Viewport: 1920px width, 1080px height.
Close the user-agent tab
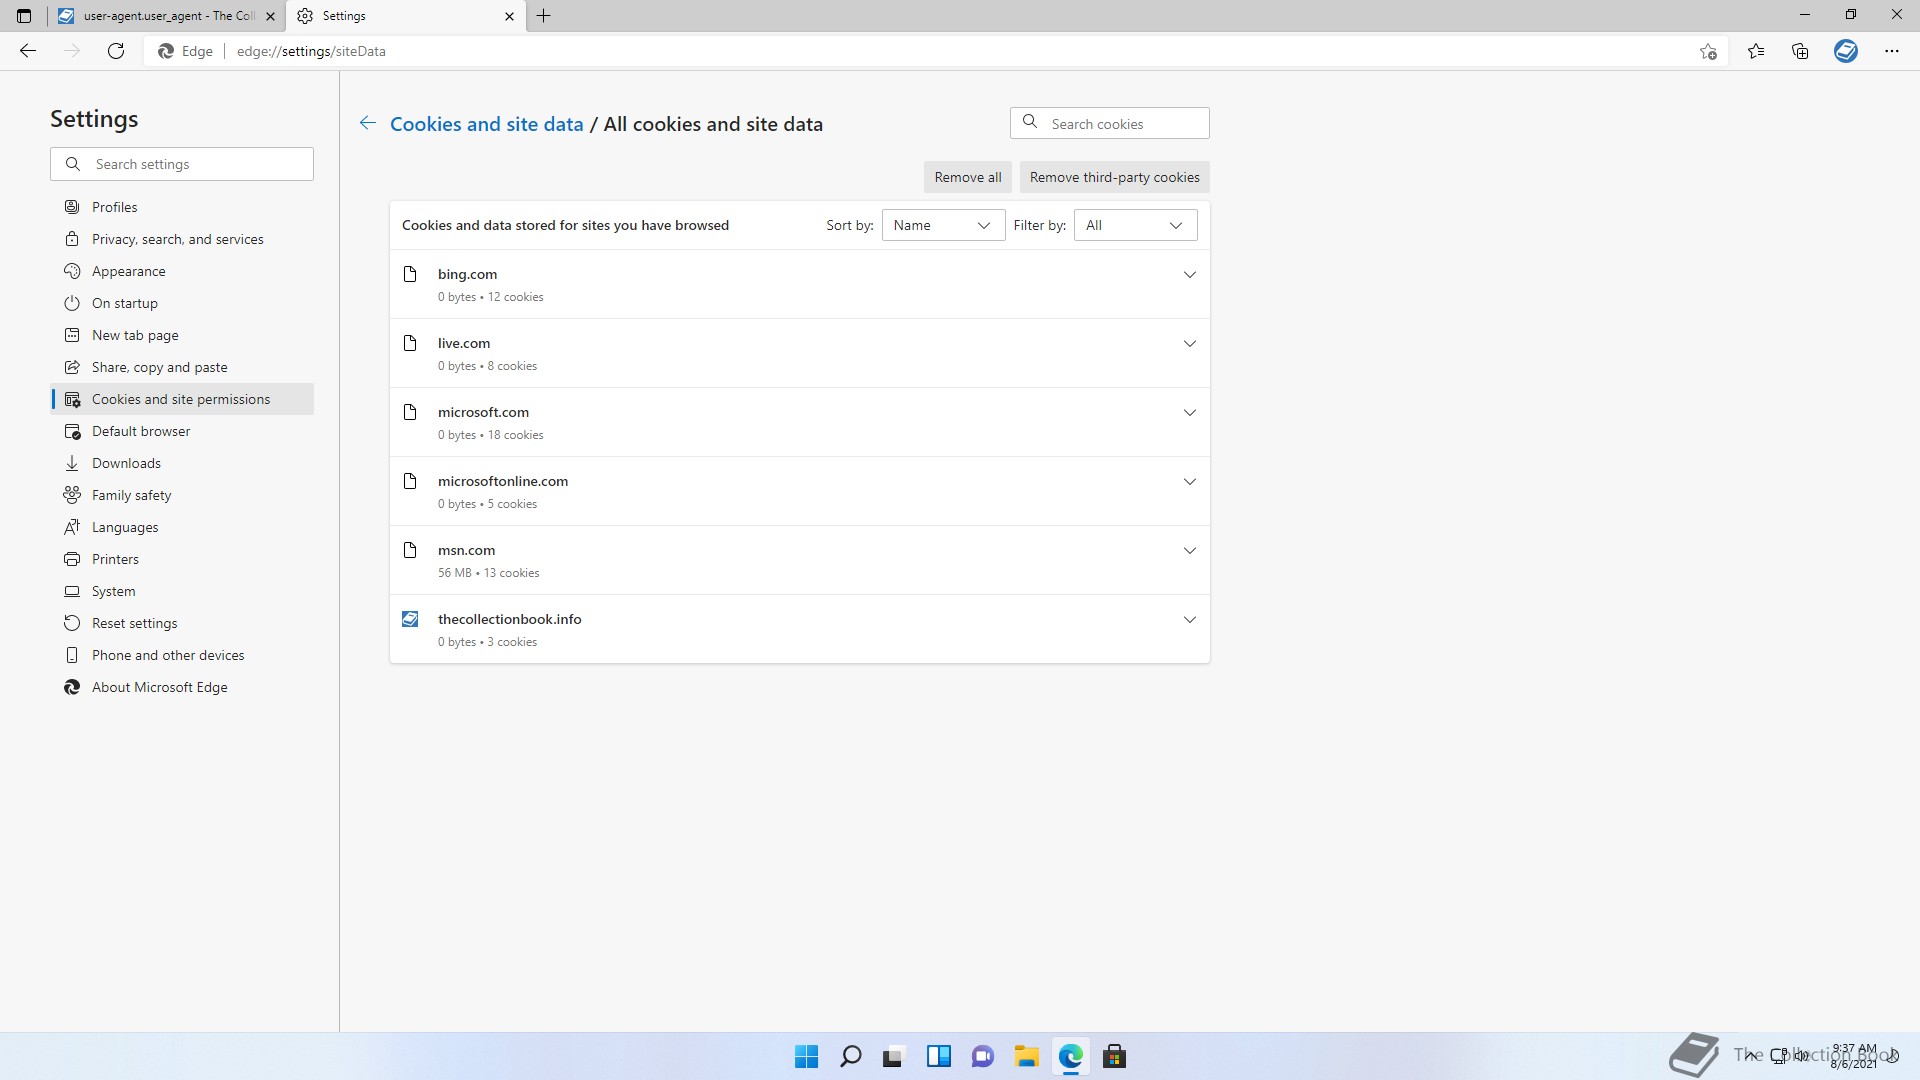point(270,16)
